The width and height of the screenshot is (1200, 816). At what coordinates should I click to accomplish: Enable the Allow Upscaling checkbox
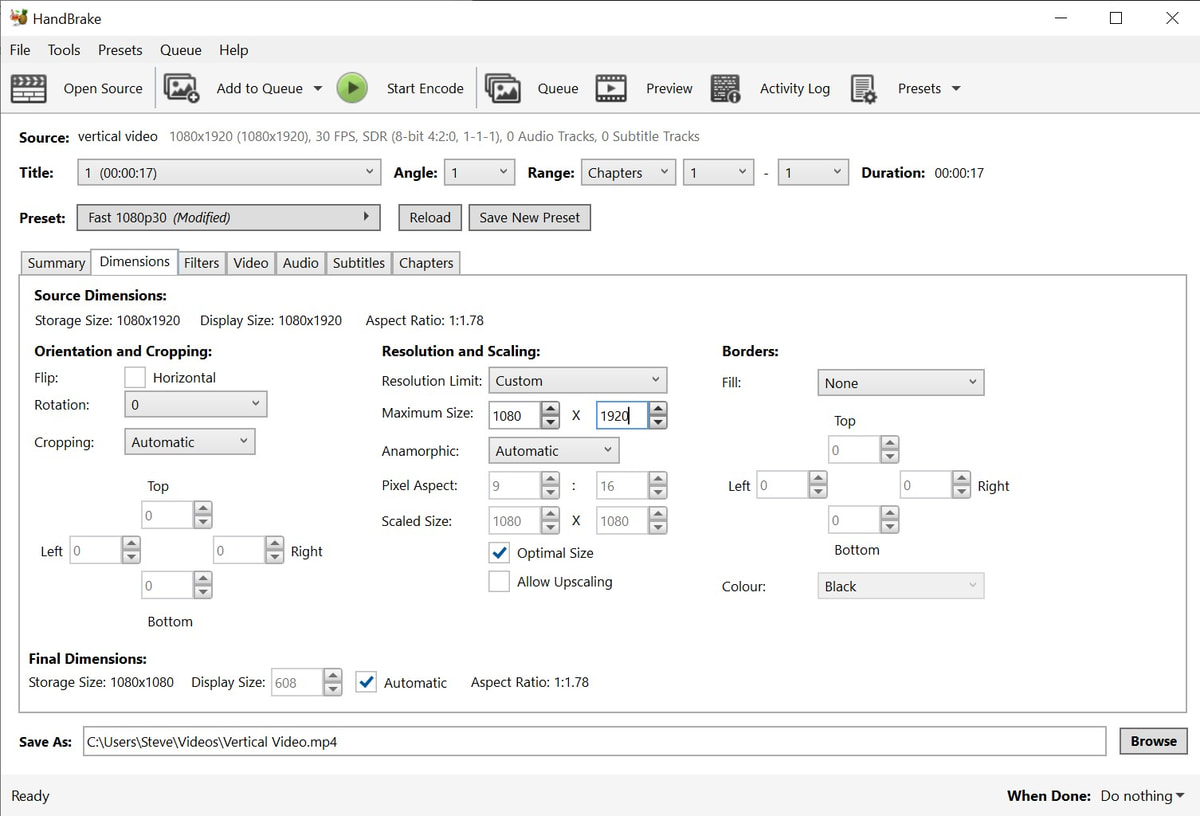[499, 581]
